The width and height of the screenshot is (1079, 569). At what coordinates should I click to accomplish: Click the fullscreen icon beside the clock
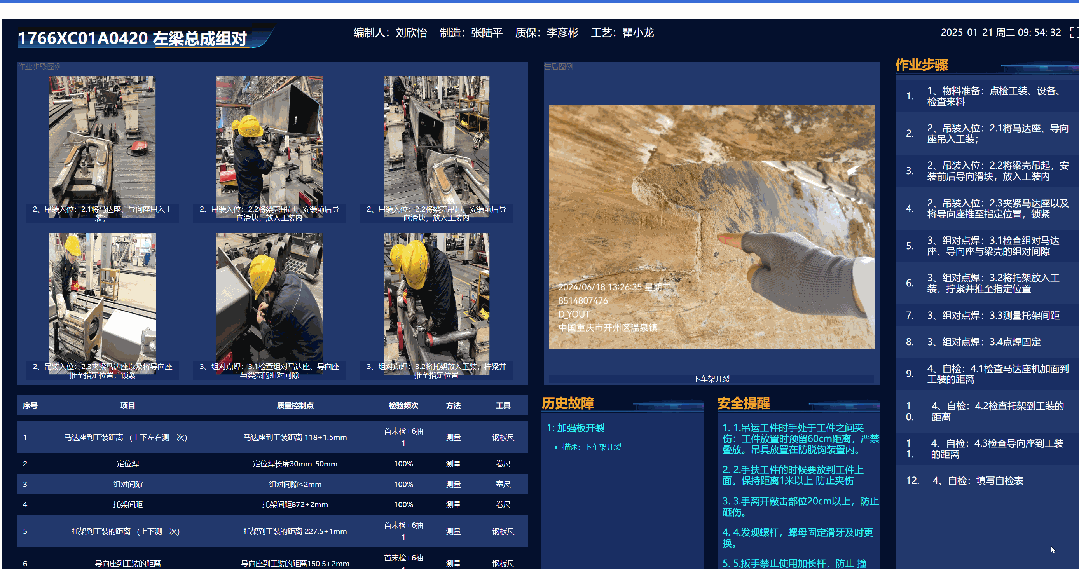[x=1073, y=32]
